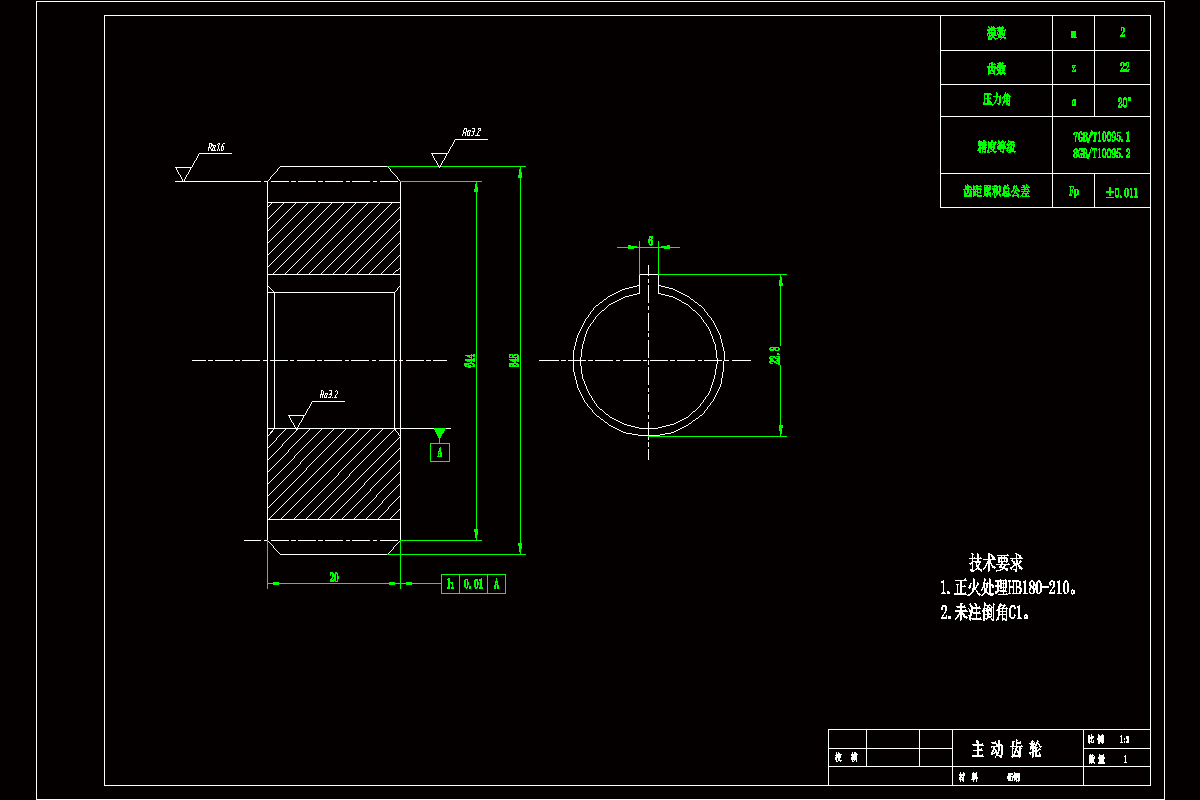
Task: Click the 20° pressure angle value
Action: click(1123, 102)
